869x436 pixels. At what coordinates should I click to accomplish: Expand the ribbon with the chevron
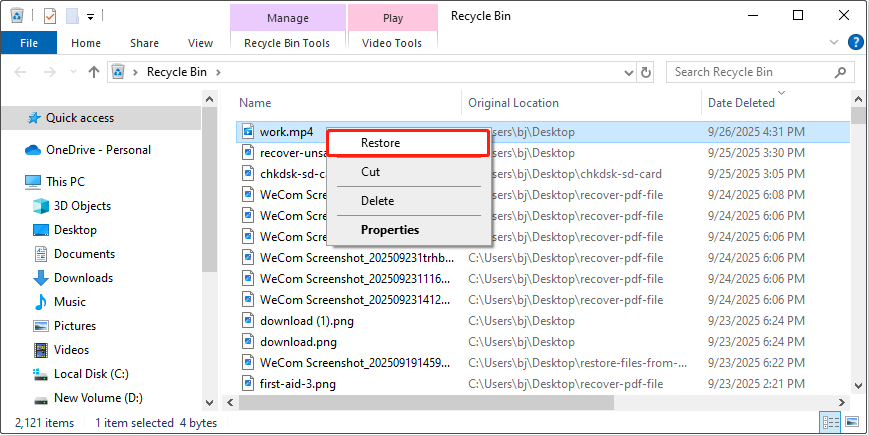tap(834, 42)
